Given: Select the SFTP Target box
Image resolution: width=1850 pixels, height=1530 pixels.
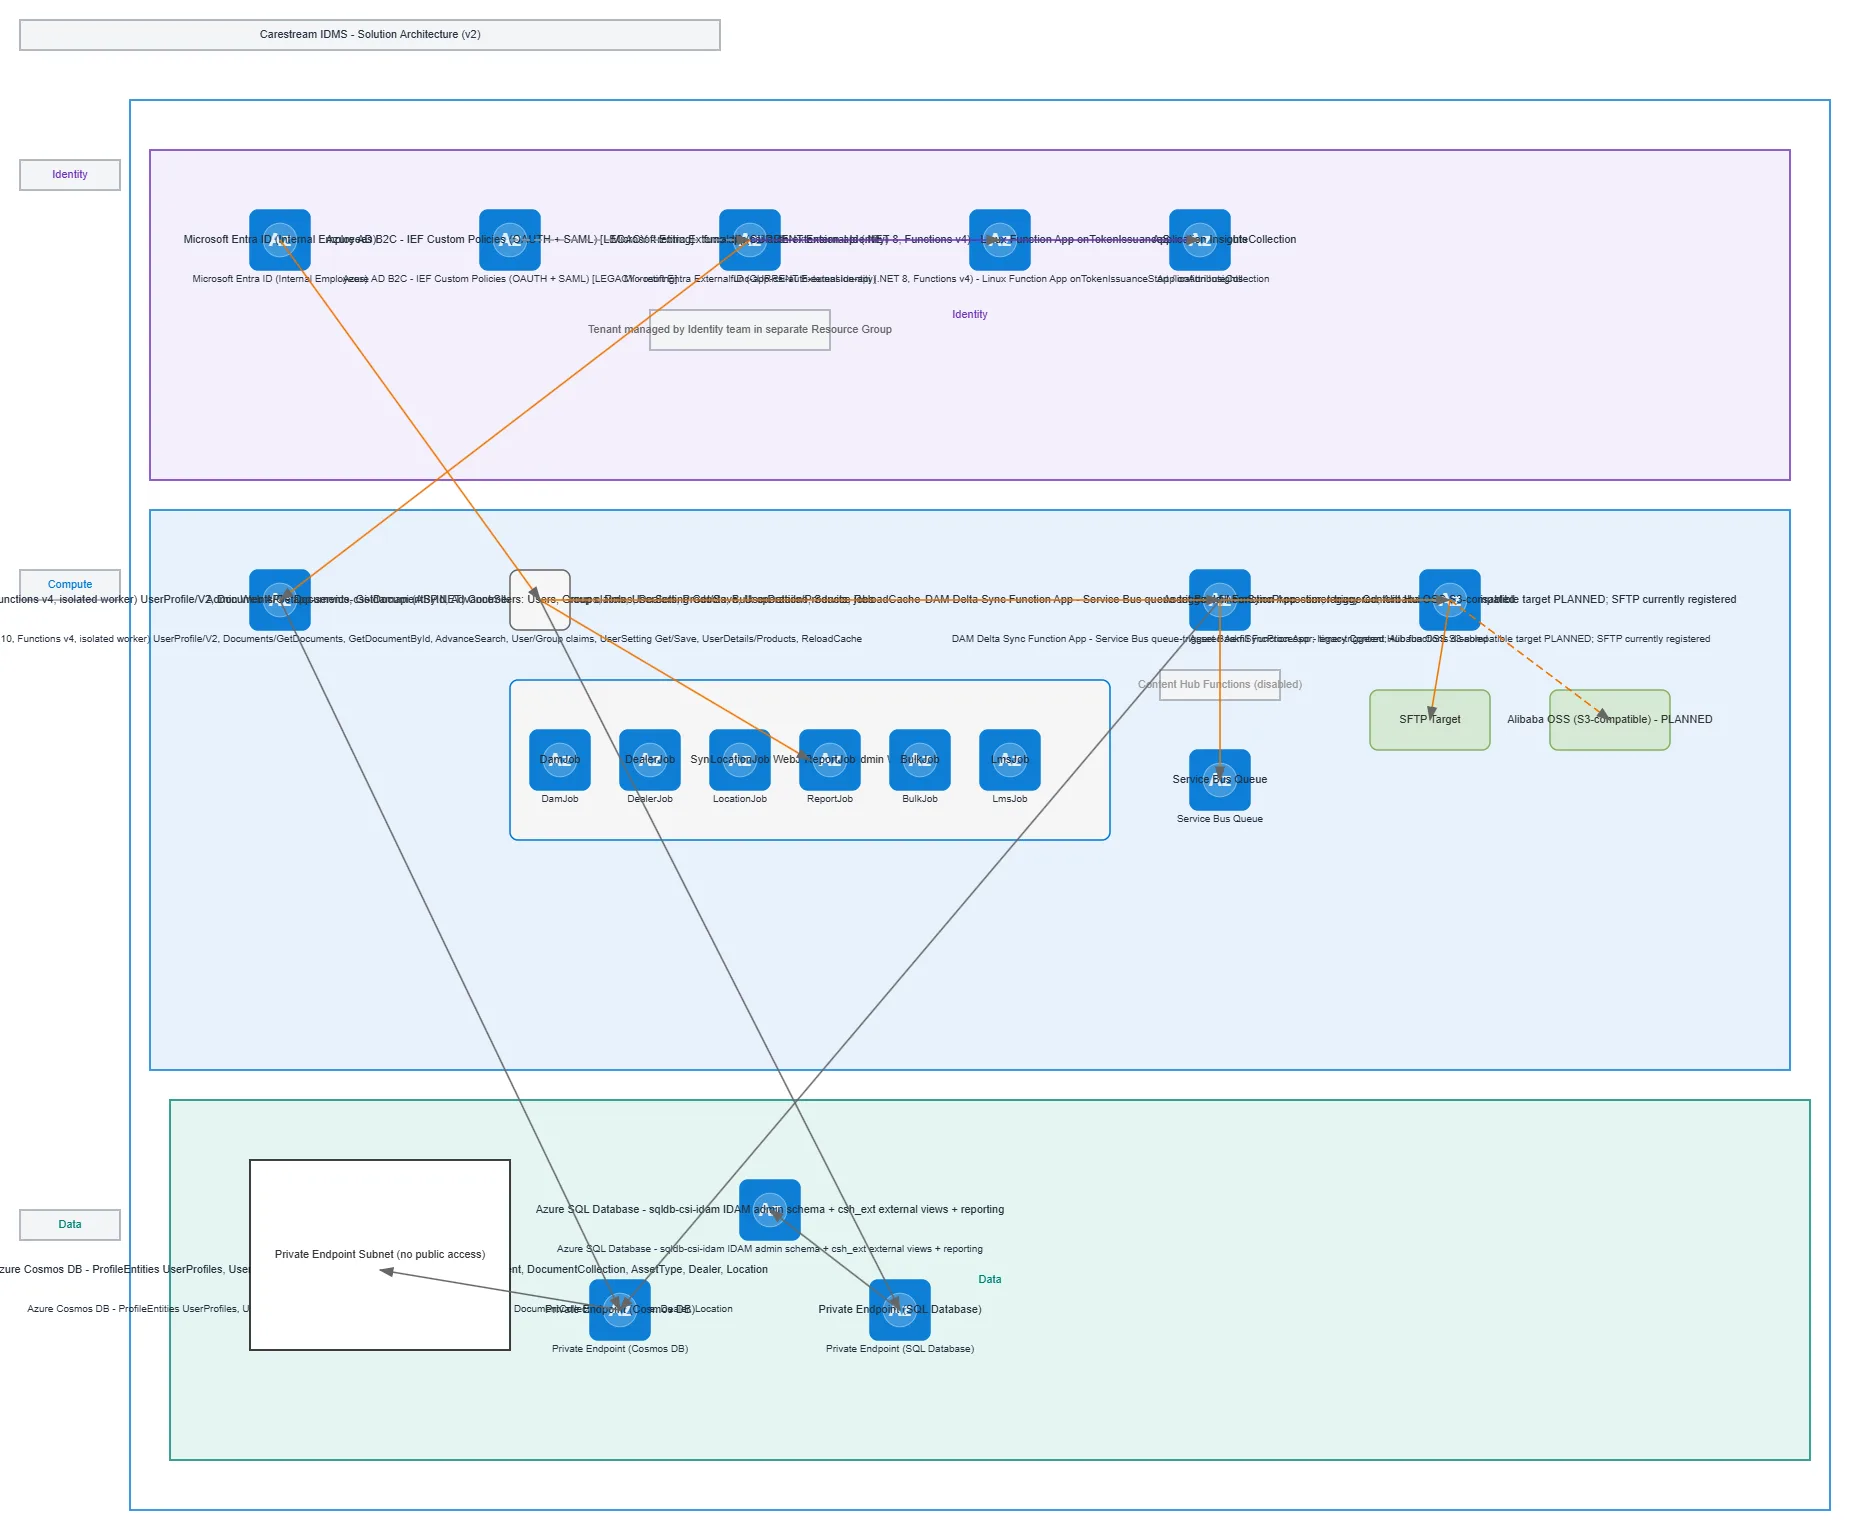Looking at the screenshot, I should click(1430, 720).
